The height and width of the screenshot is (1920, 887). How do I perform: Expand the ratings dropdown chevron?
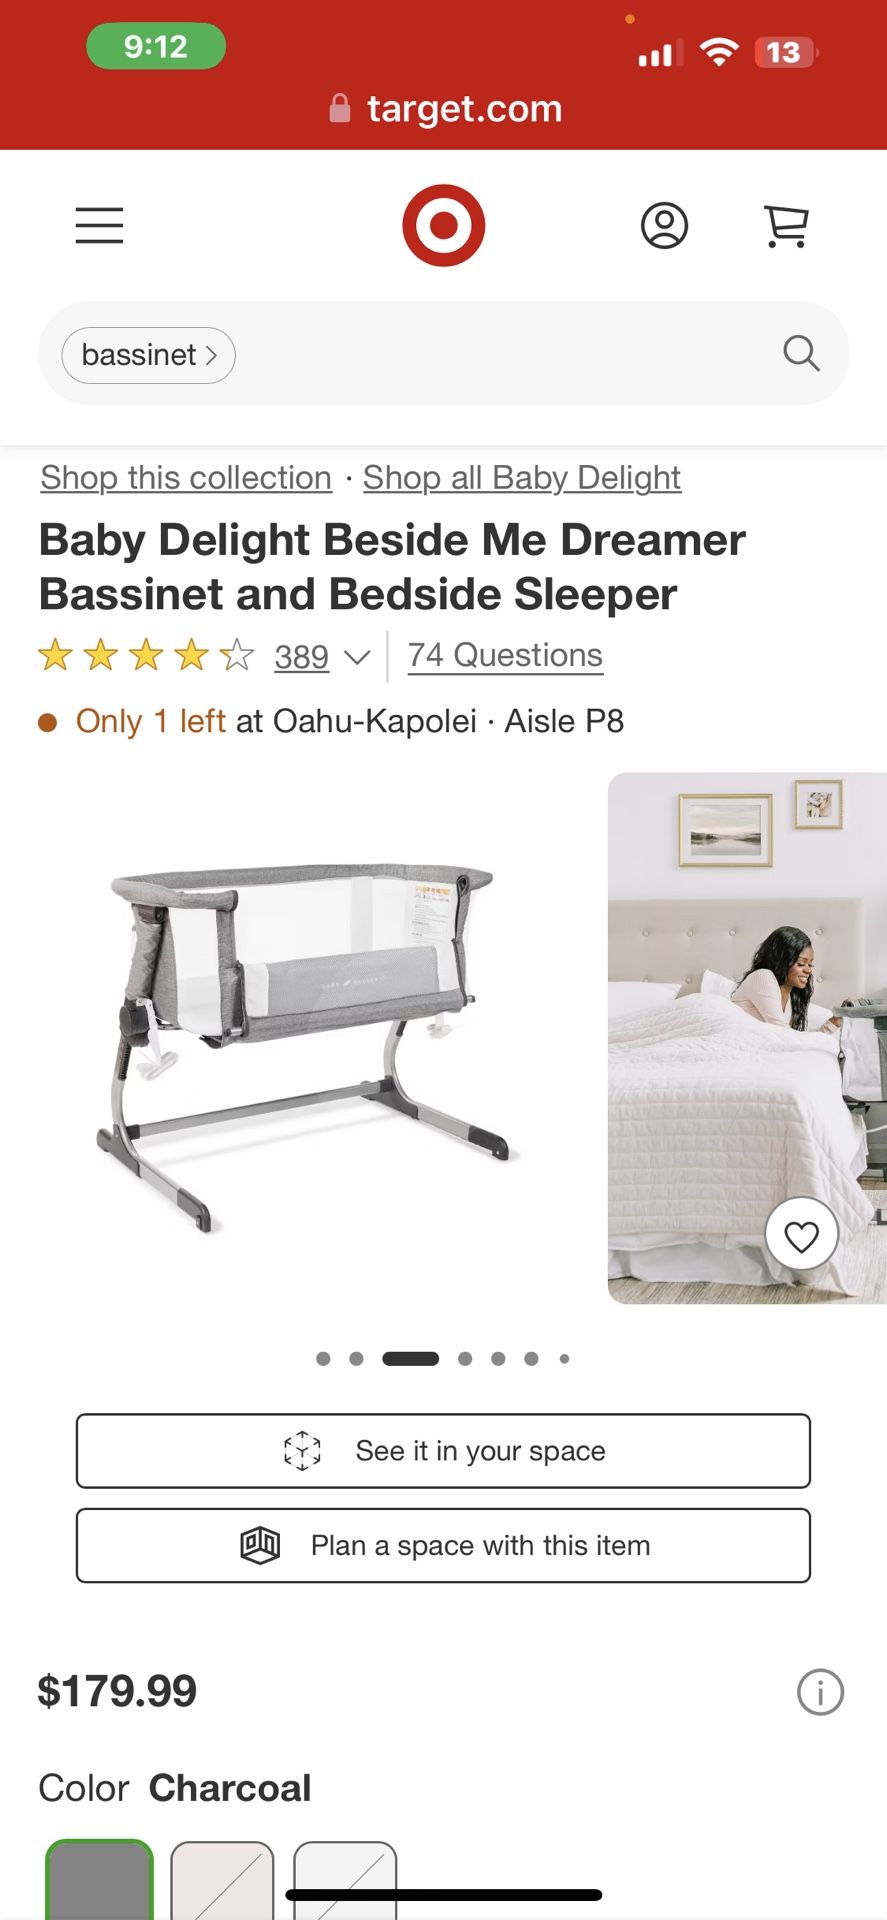coord(357,657)
